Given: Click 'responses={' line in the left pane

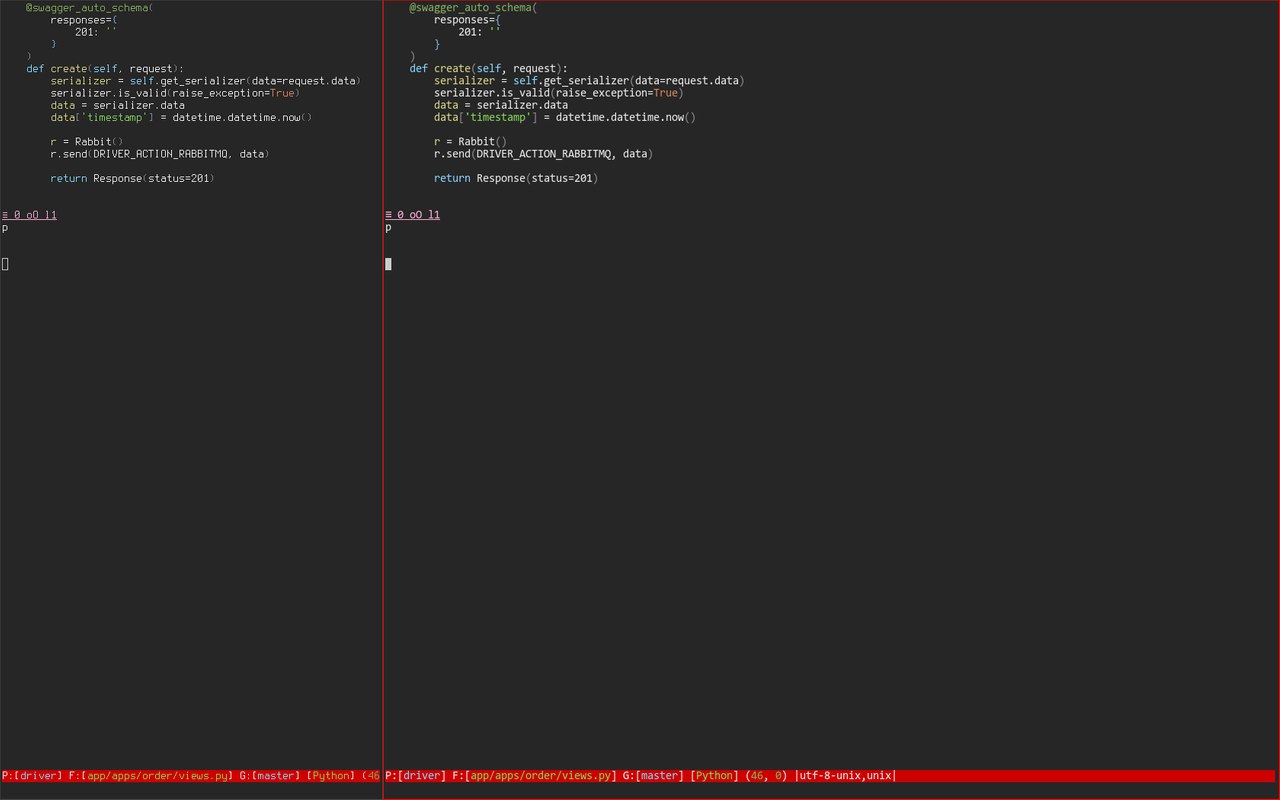Looking at the screenshot, I should pyautogui.click(x=84, y=19).
